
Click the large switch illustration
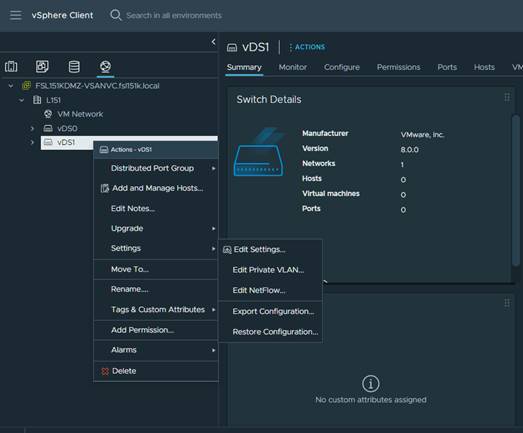tap(259, 152)
